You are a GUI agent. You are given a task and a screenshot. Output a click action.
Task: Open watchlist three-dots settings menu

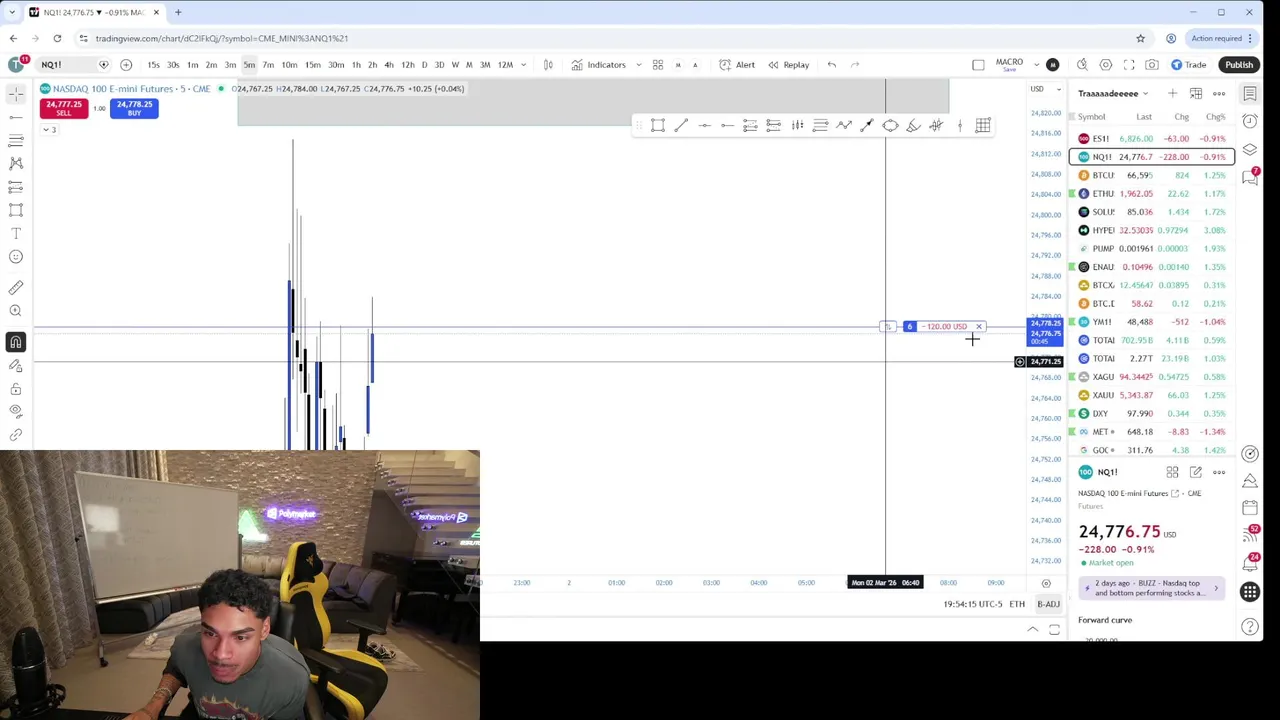1219,94
